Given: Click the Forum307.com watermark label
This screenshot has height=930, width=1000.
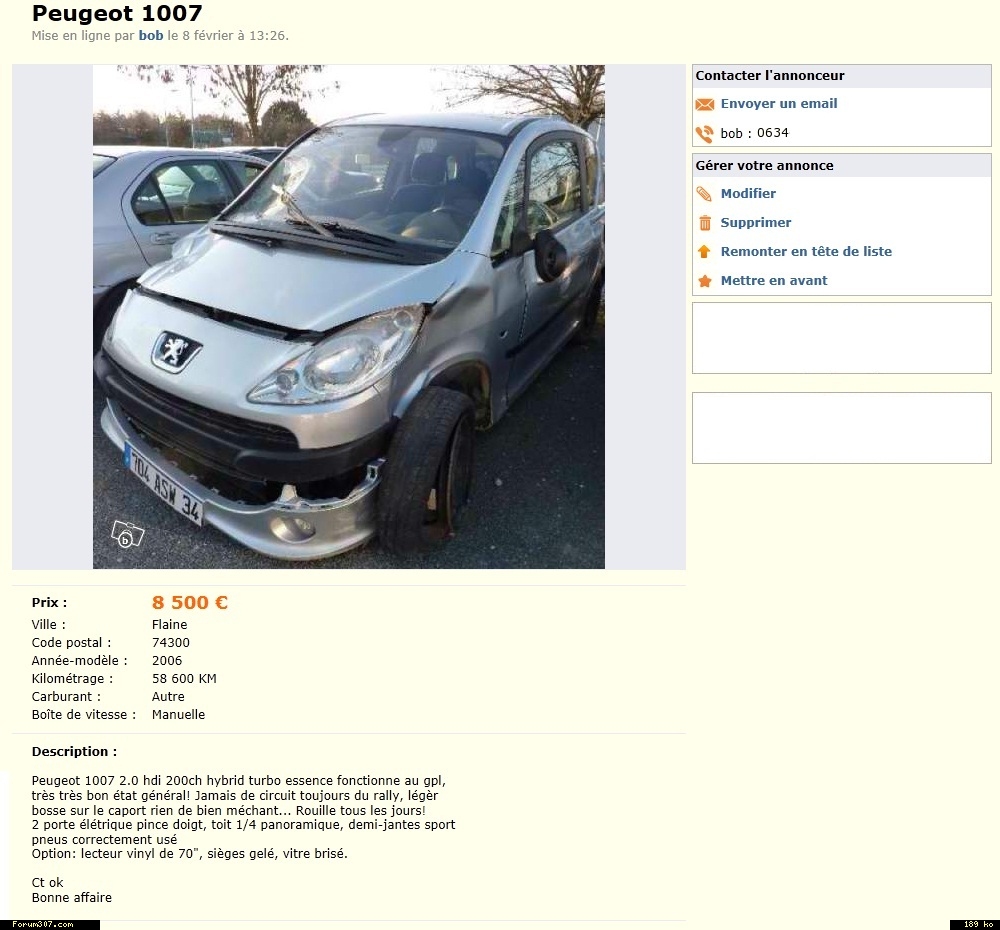Looking at the screenshot, I should point(50,924).
